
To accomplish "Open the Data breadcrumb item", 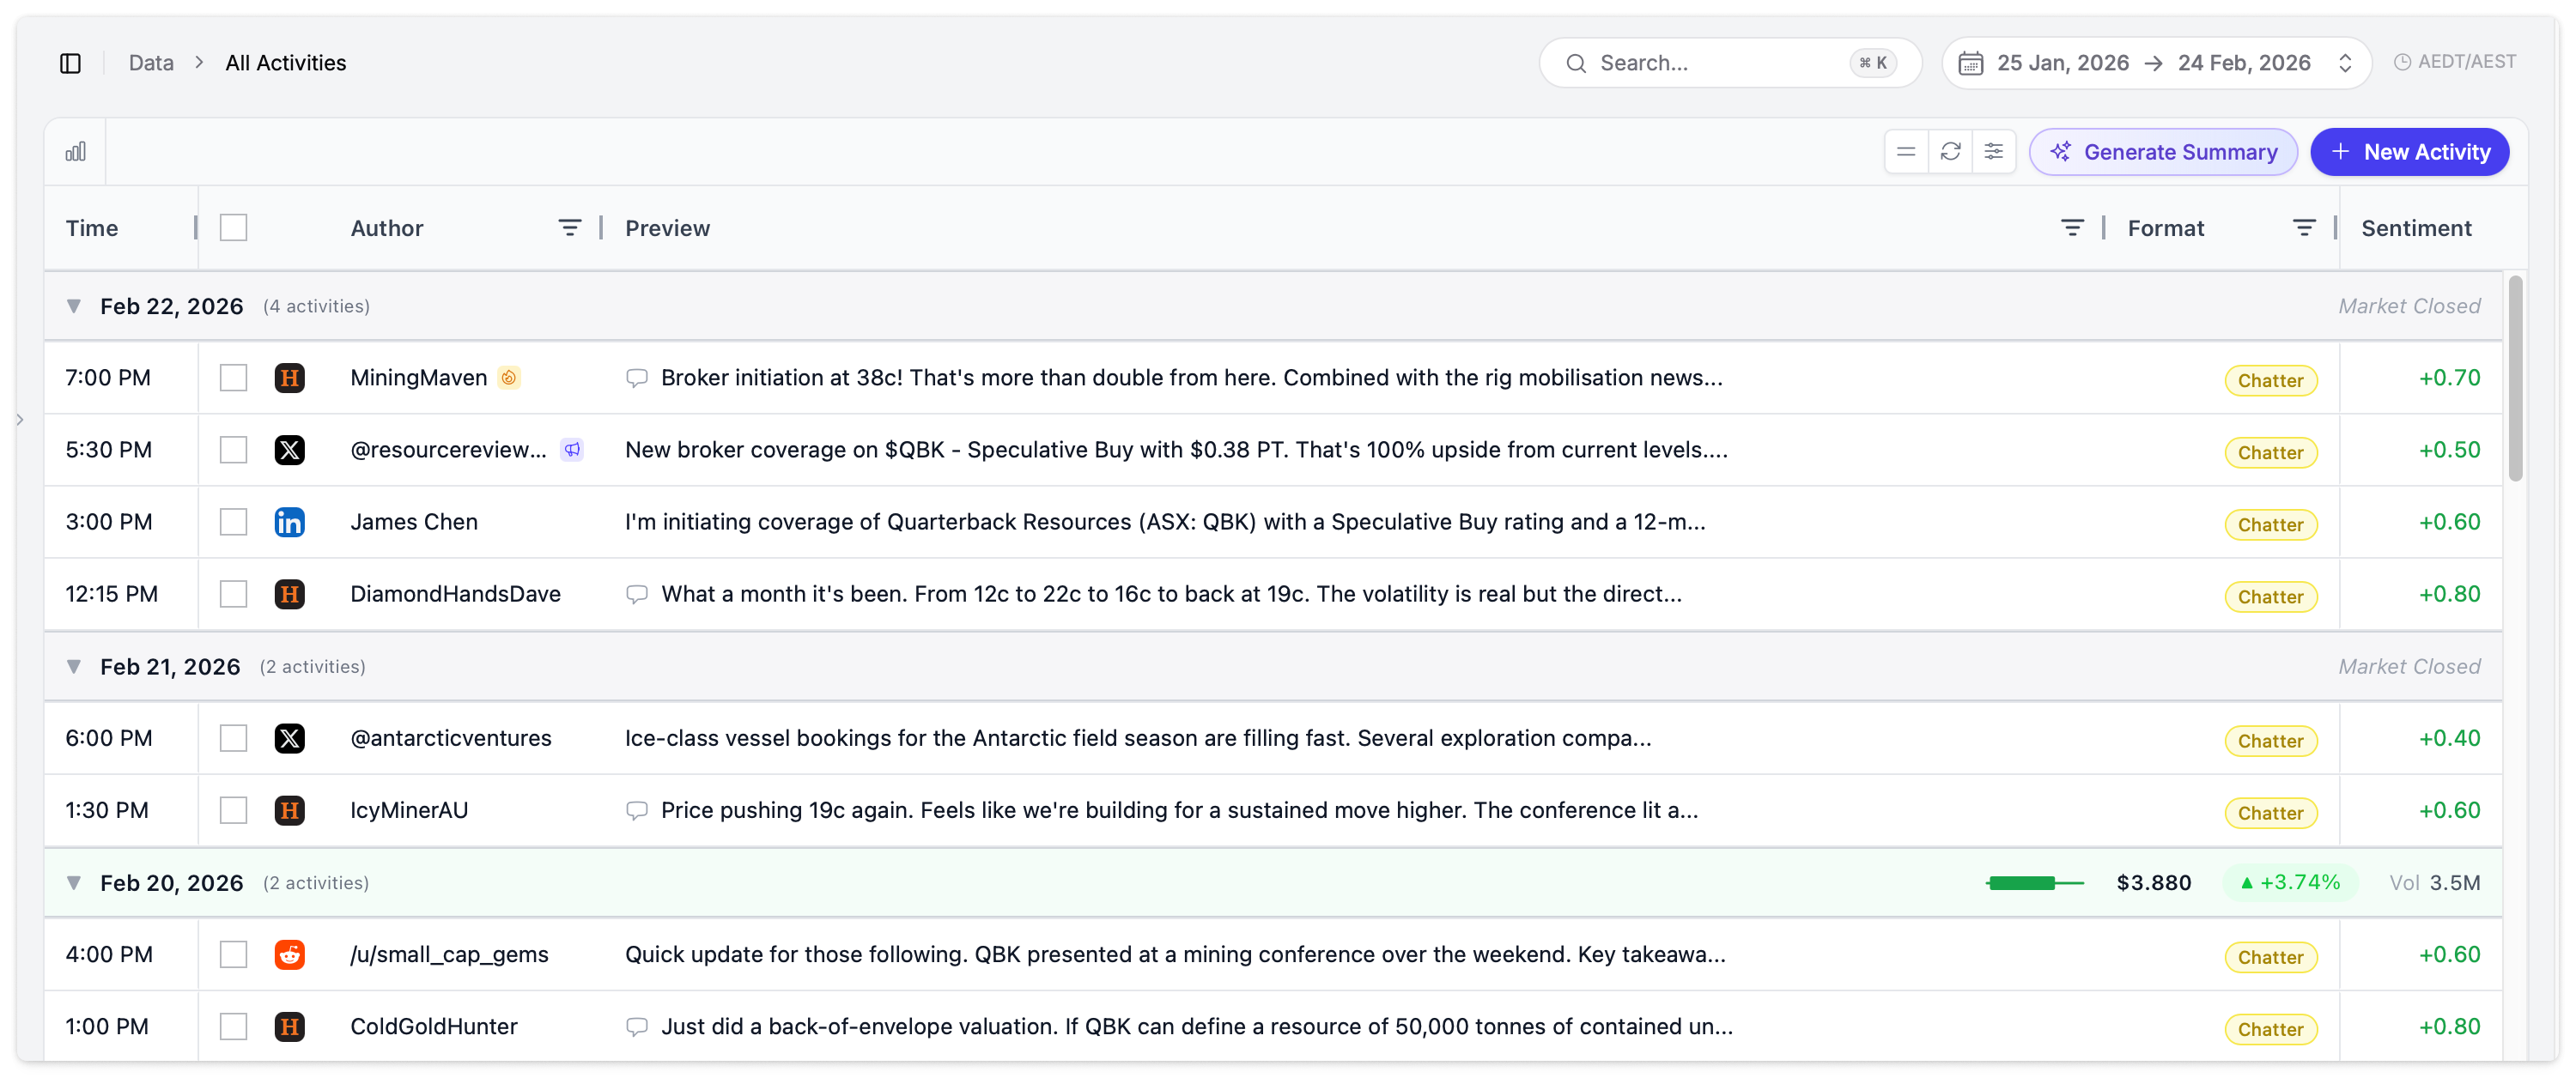I will (149, 62).
